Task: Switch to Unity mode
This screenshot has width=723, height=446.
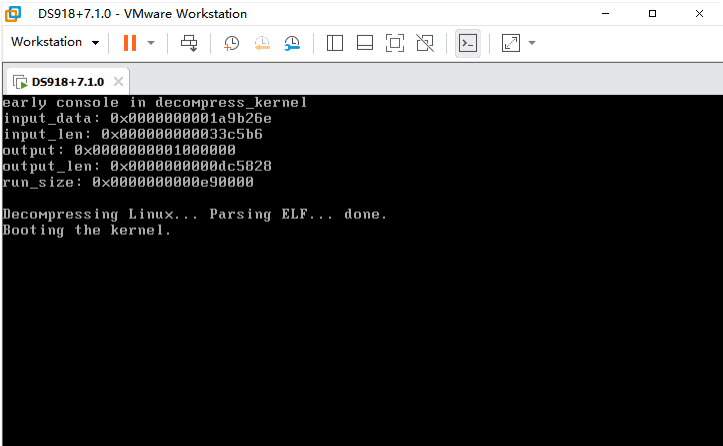Action: [x=425, y=43]
